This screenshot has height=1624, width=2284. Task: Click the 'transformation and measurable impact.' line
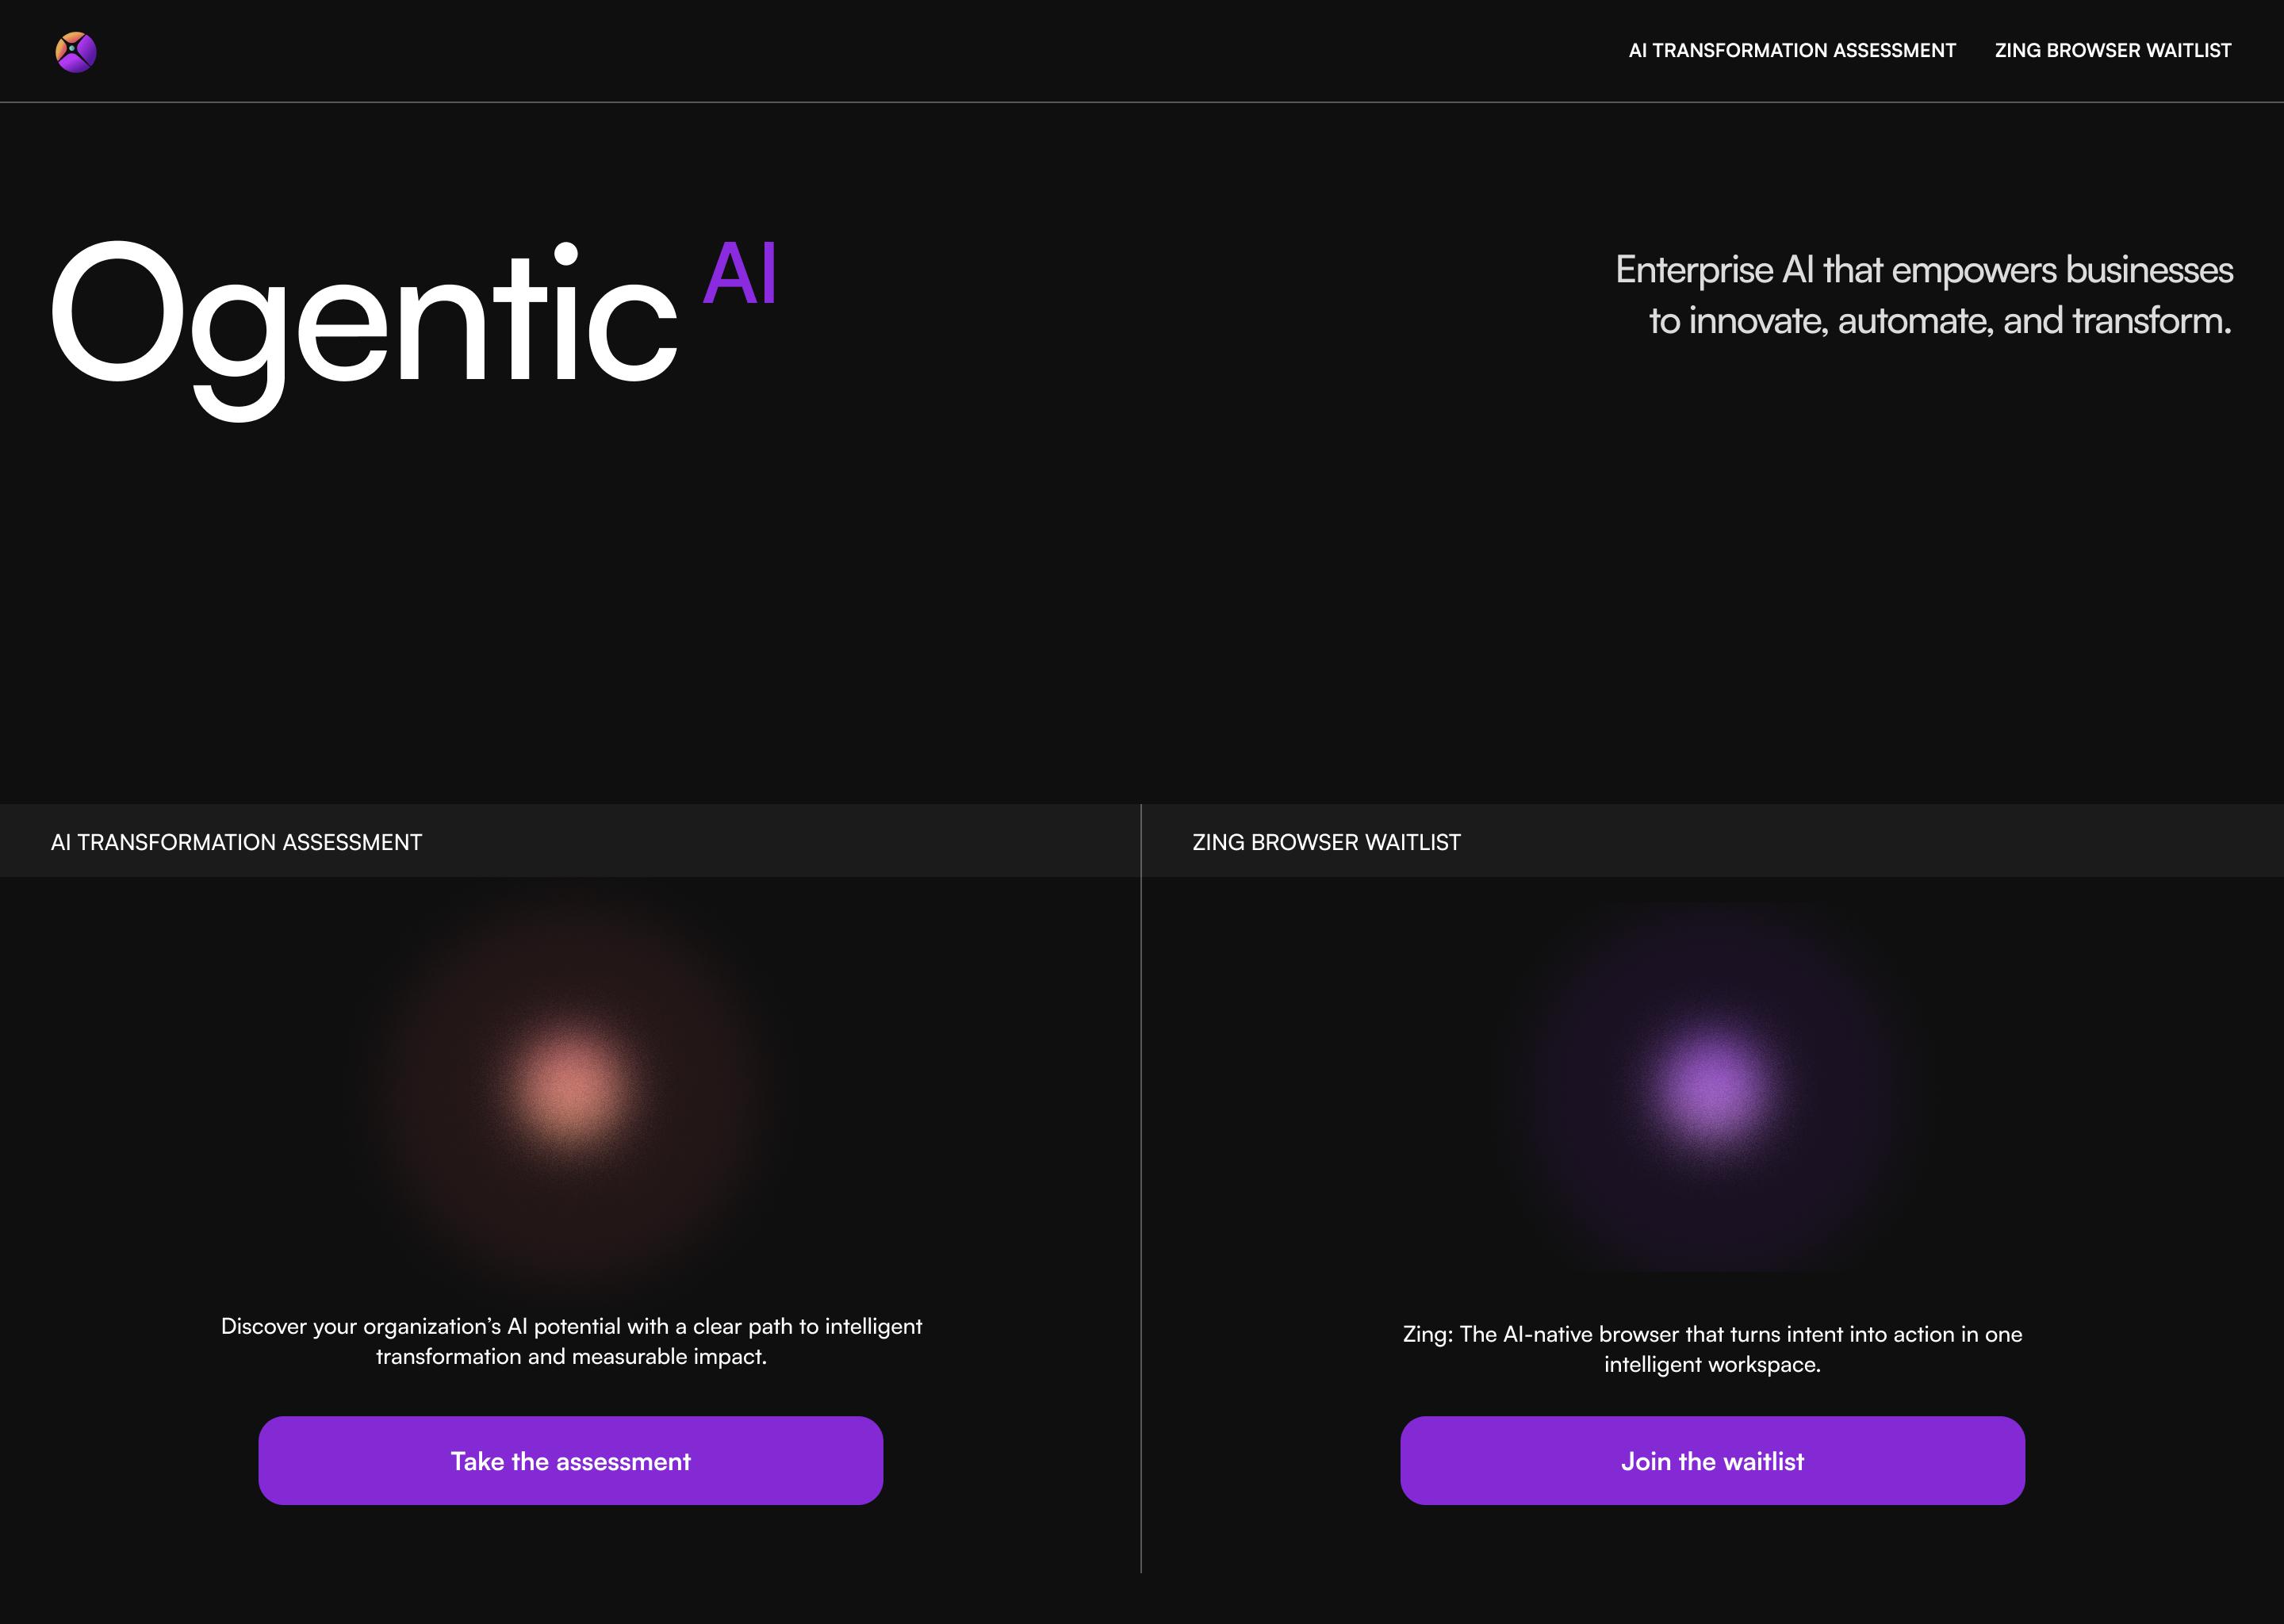click(571, 1357)
